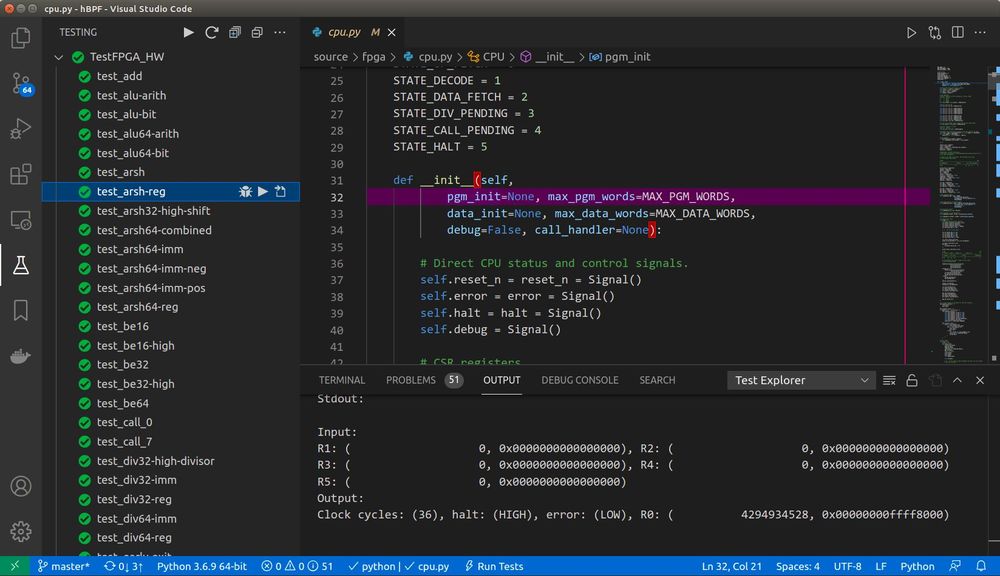Collapse all tests in Testing panel
This screenshot has height=576, width=1000.
click(257, 32)
